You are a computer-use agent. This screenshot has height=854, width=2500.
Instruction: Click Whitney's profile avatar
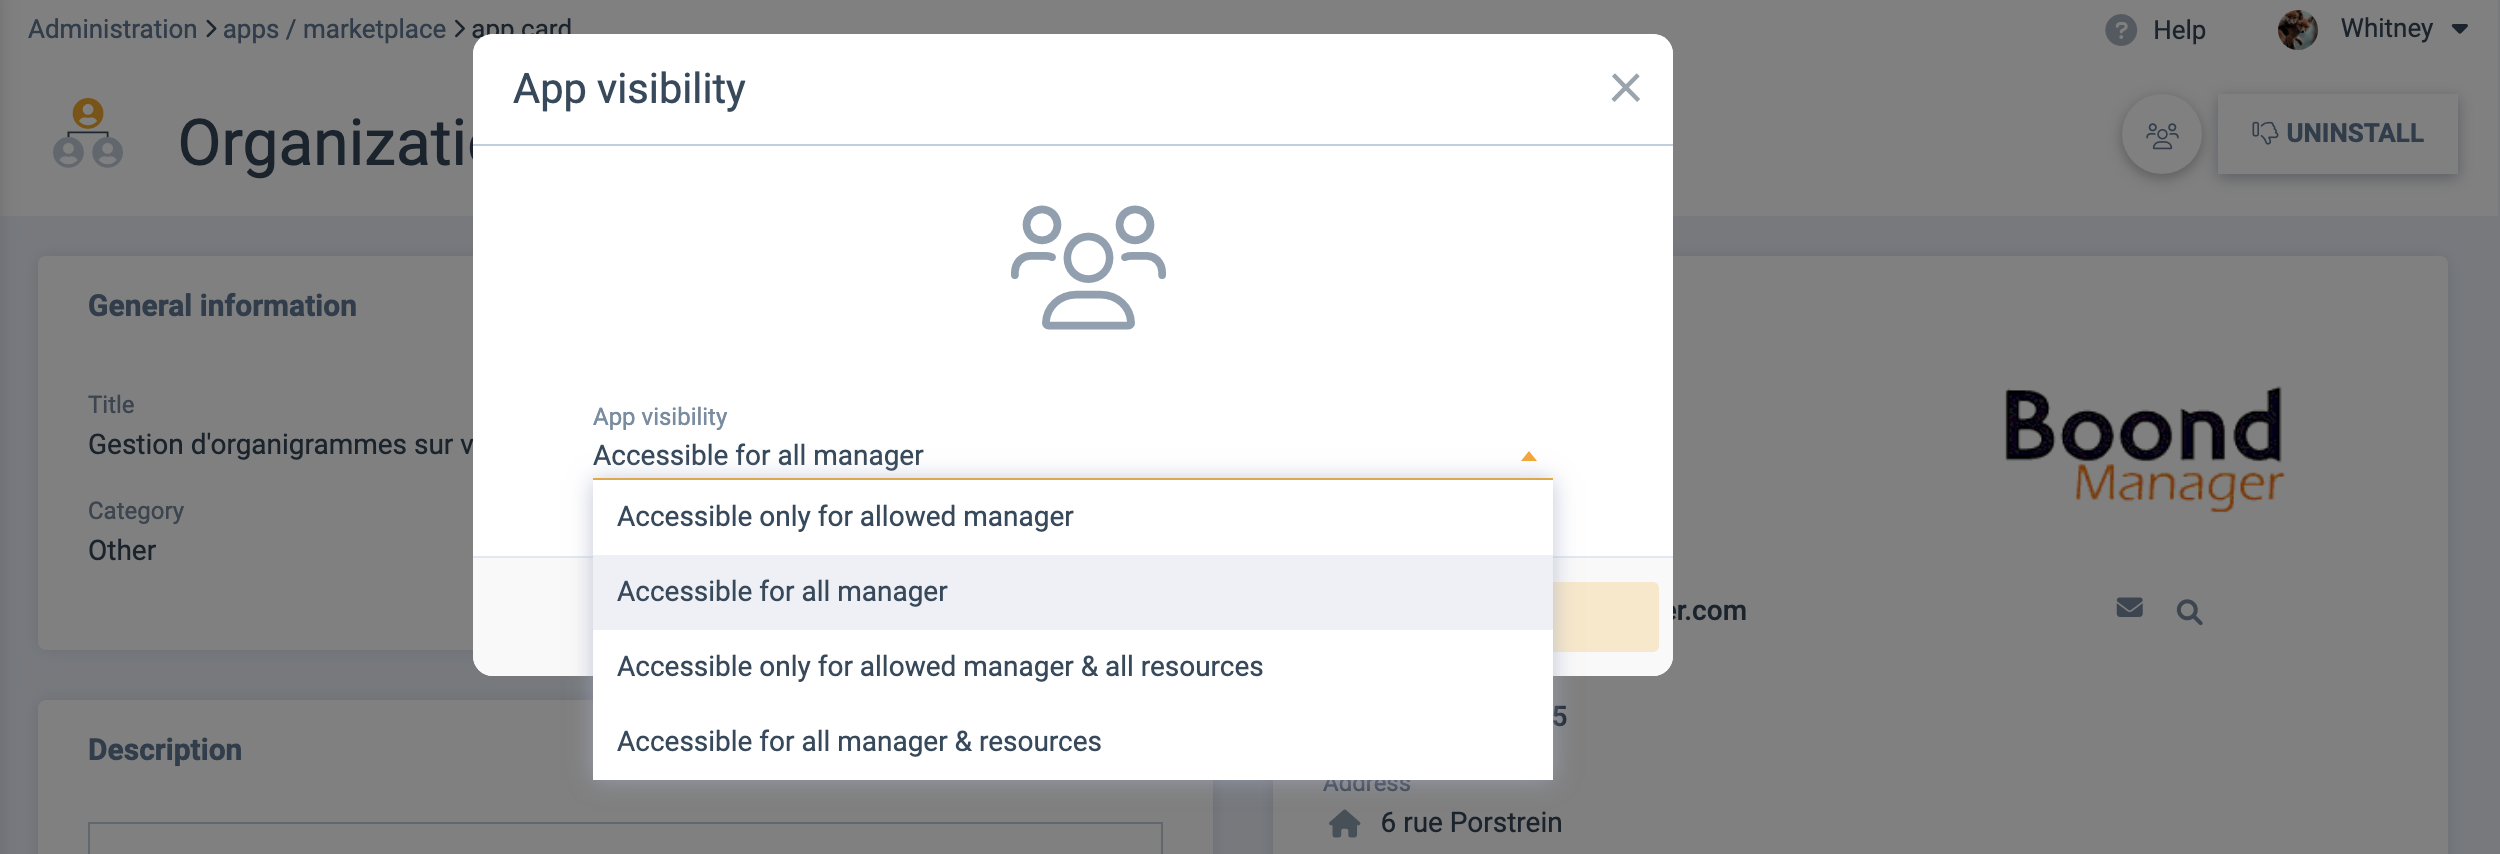point(2297,29)
